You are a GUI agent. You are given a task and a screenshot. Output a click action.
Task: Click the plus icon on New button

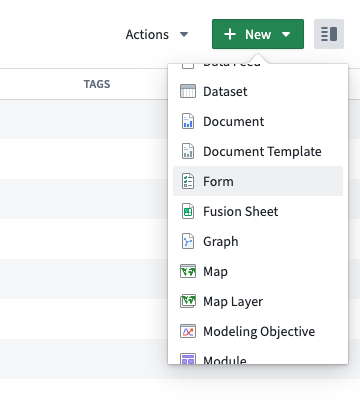click(x=230, y=34)
